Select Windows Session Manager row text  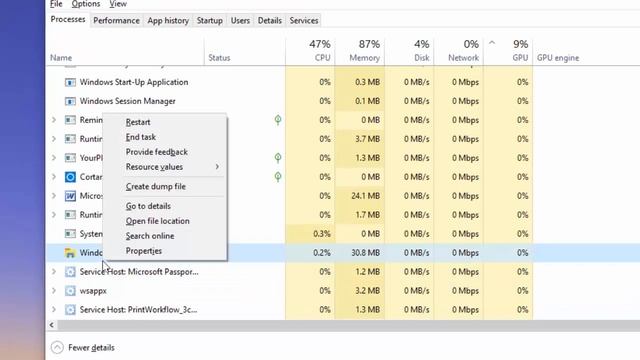coord(127,101)
